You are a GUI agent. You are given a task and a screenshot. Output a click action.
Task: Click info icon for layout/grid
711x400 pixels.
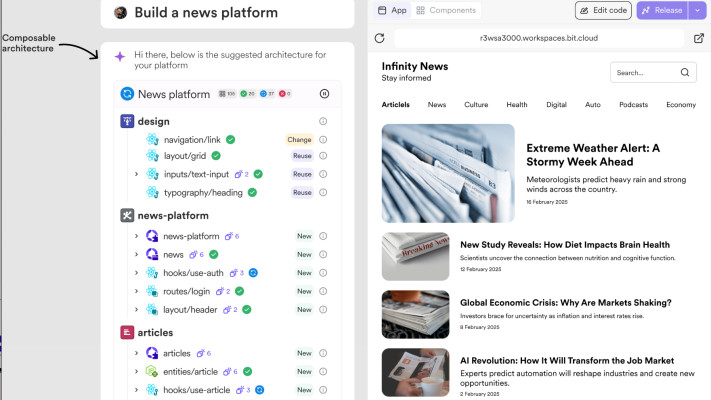[323, 156]
